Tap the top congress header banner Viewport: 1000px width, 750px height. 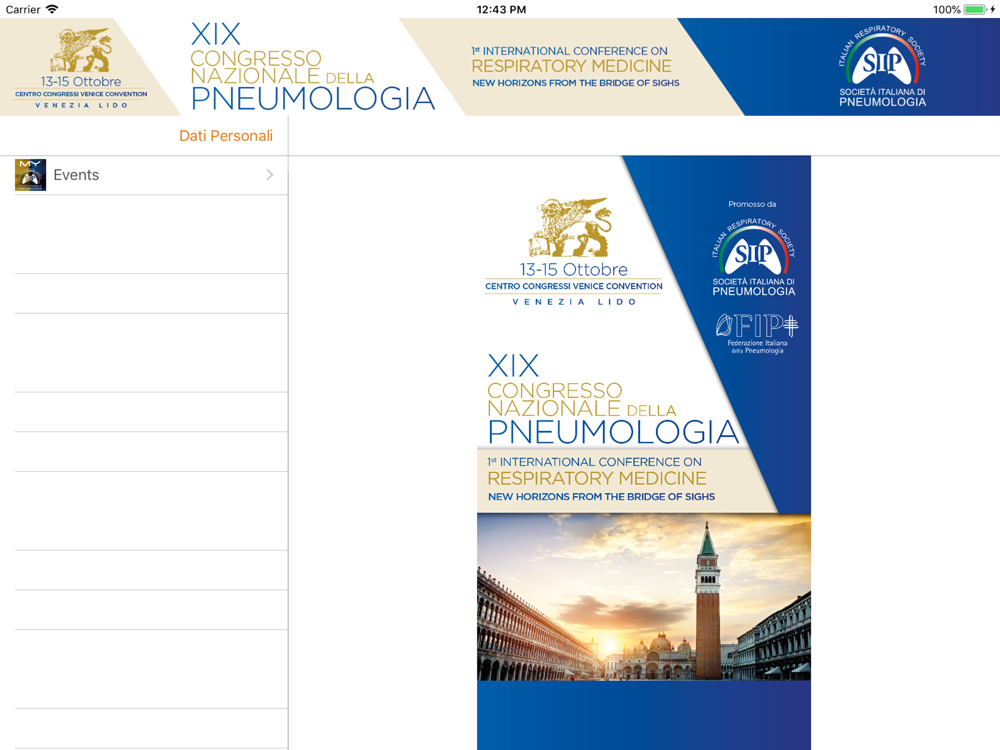500,67
